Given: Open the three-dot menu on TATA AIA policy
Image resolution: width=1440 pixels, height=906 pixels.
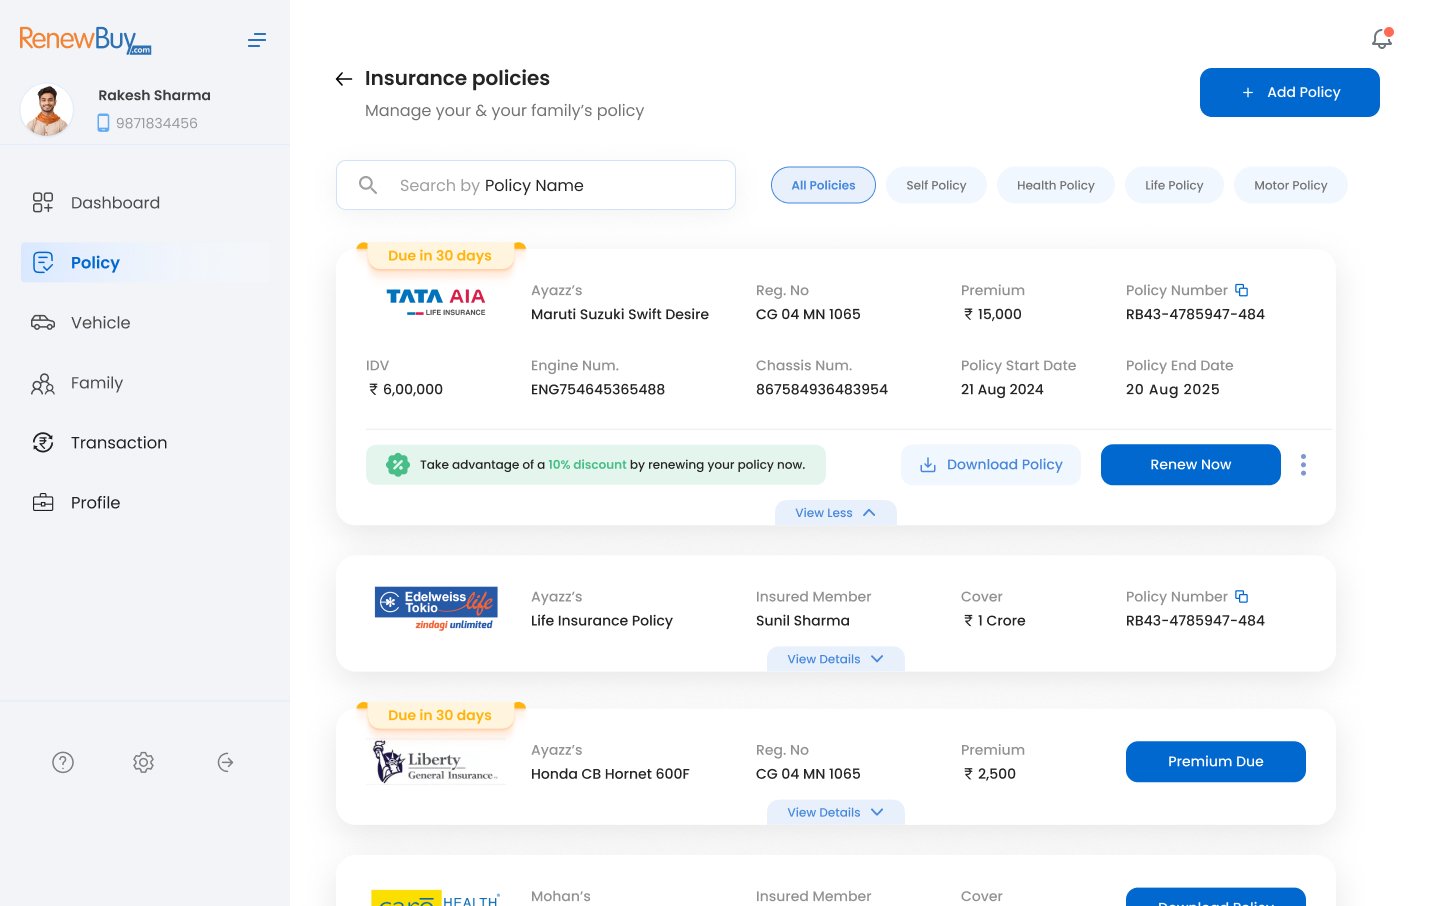Looking at the screenshot, I should point(1303,465).
